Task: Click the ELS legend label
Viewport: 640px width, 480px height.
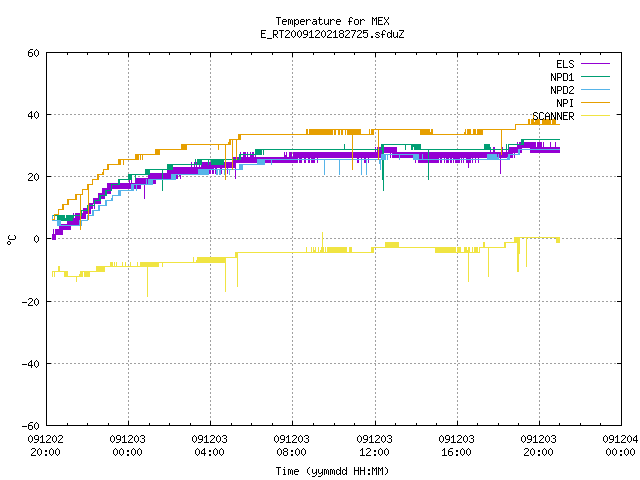Action: click(x=565, y=64)
